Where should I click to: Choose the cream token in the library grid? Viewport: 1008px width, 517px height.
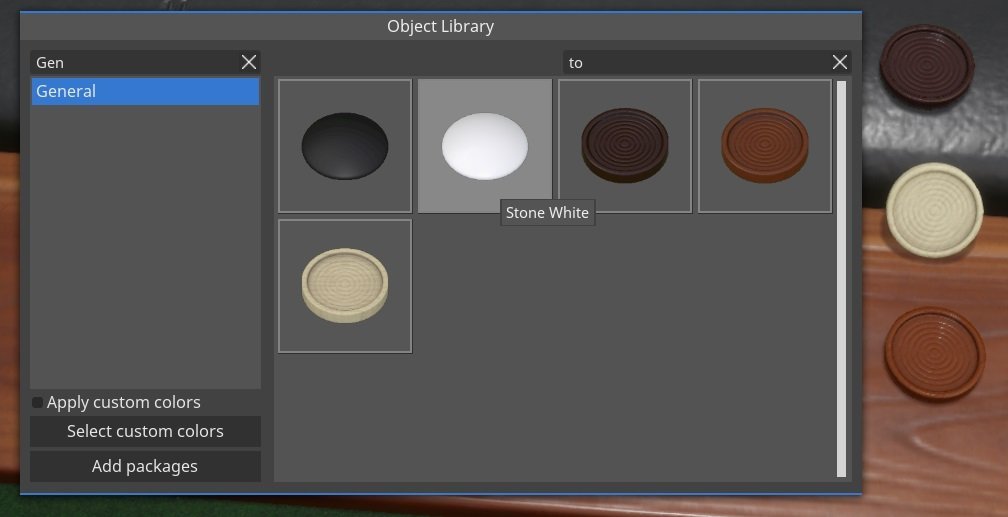(345, 286)
